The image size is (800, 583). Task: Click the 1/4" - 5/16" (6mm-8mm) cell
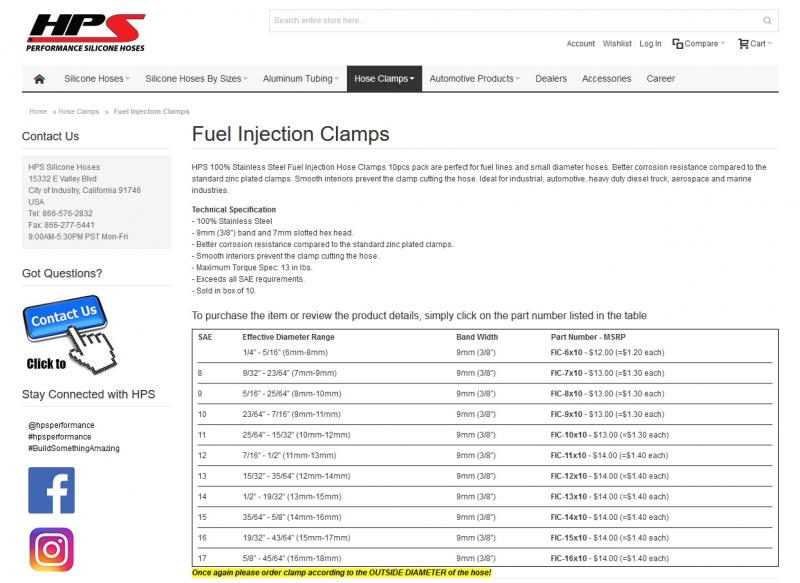[285, 352]
